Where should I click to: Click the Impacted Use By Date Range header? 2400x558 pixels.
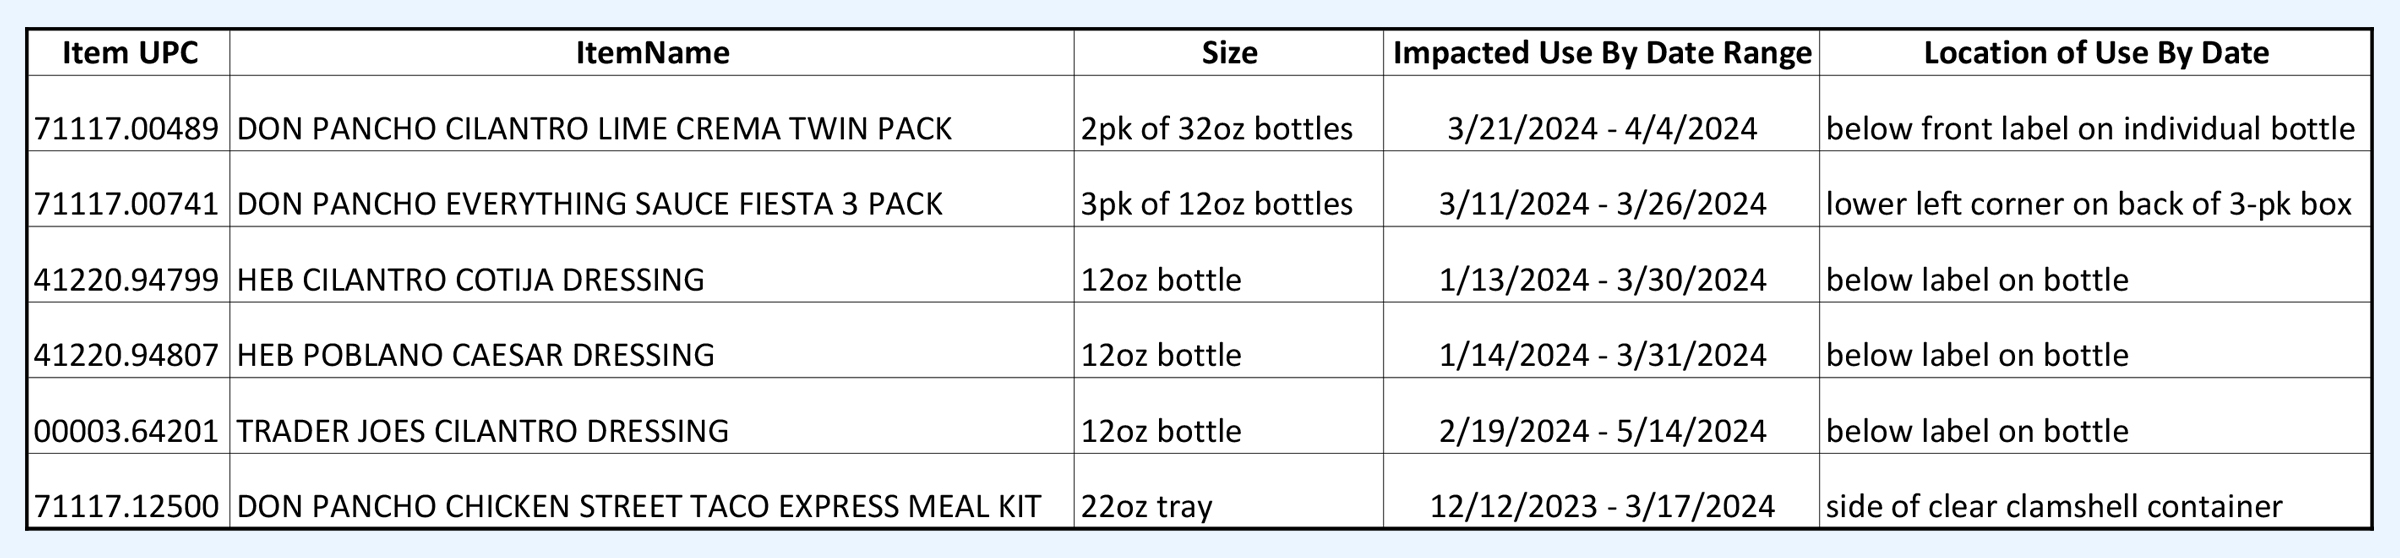tap(1602, 53)
